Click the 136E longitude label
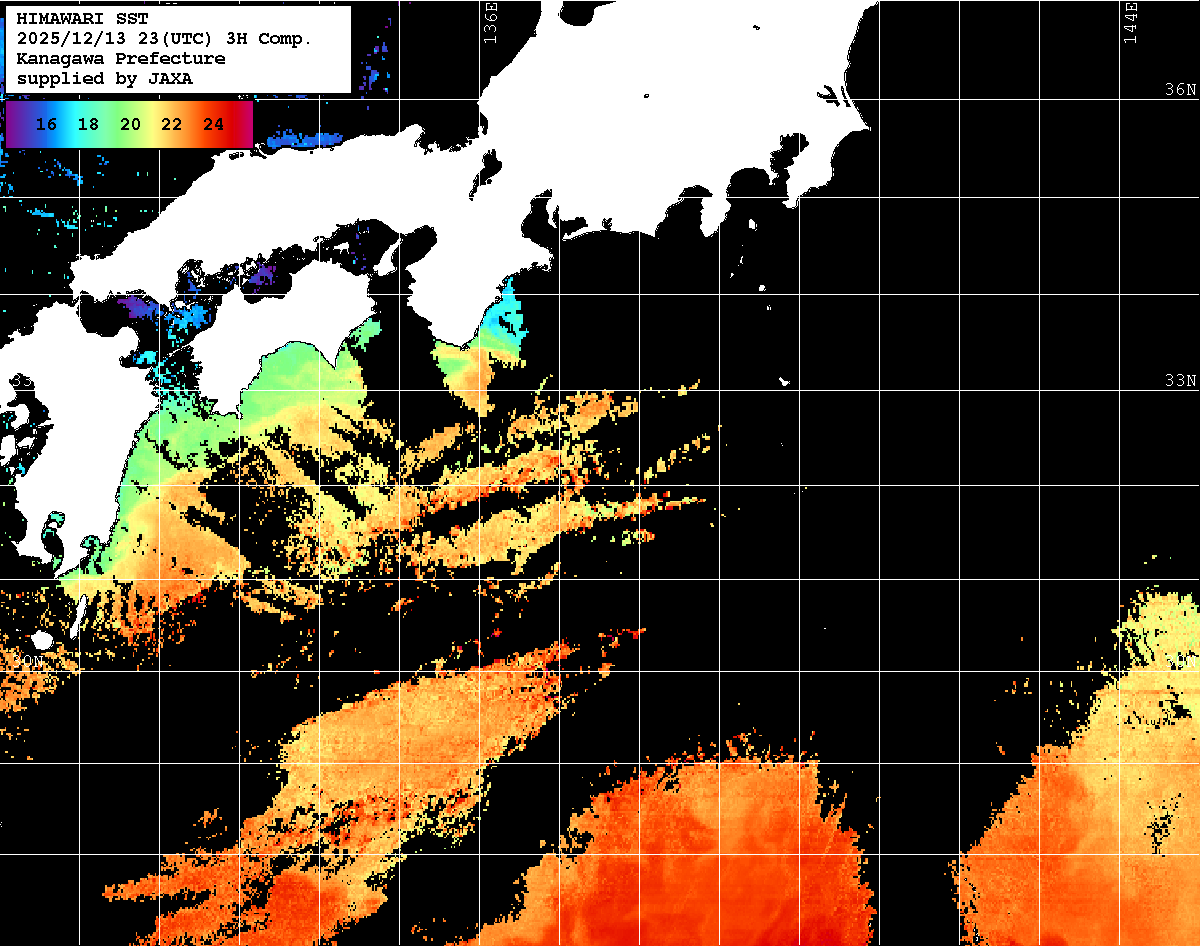Screen dimensions: 1200x946 [x=490, y=22]
